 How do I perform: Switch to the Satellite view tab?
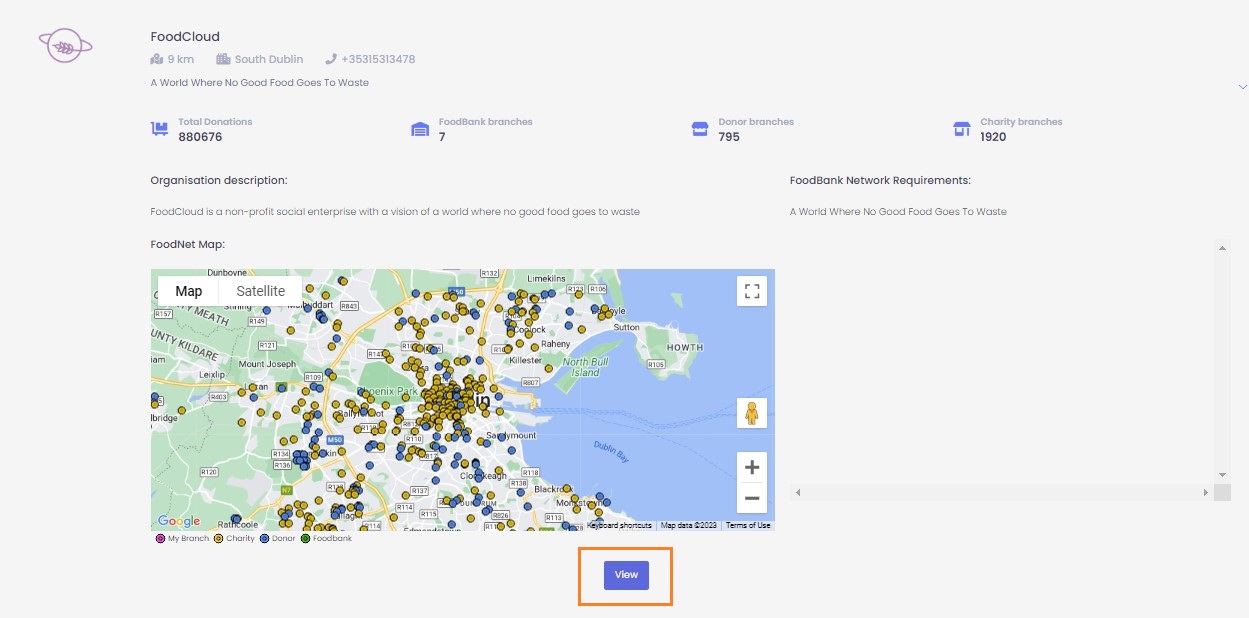[261, 291]
